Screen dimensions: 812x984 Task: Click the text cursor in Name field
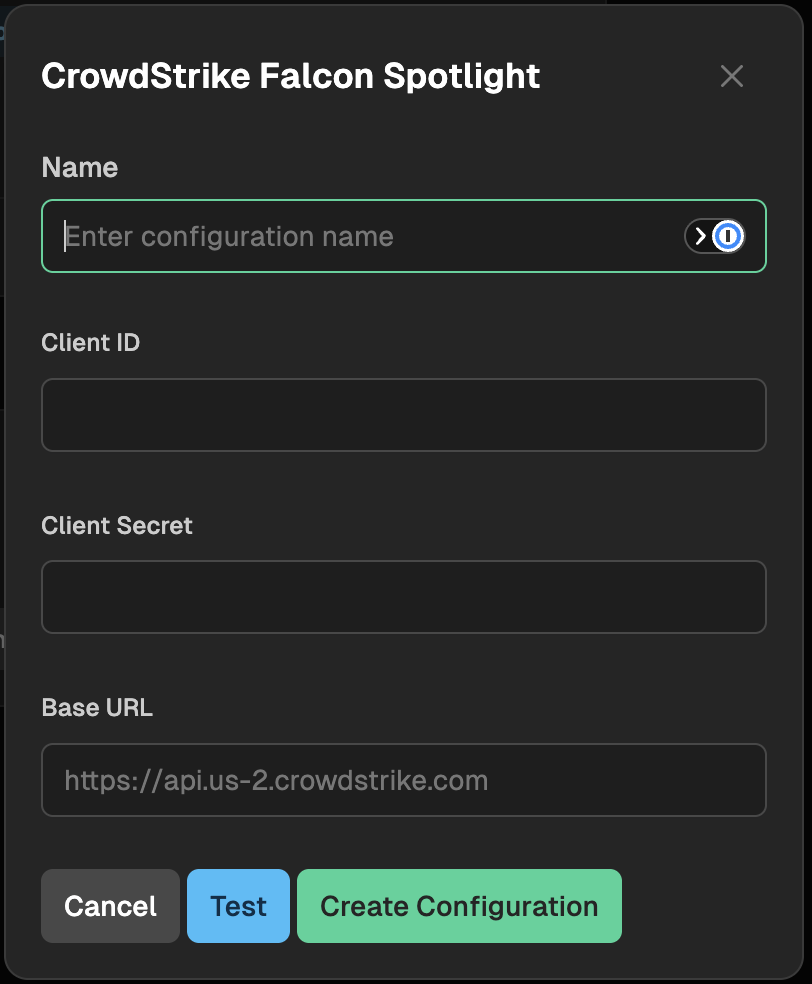65,236
